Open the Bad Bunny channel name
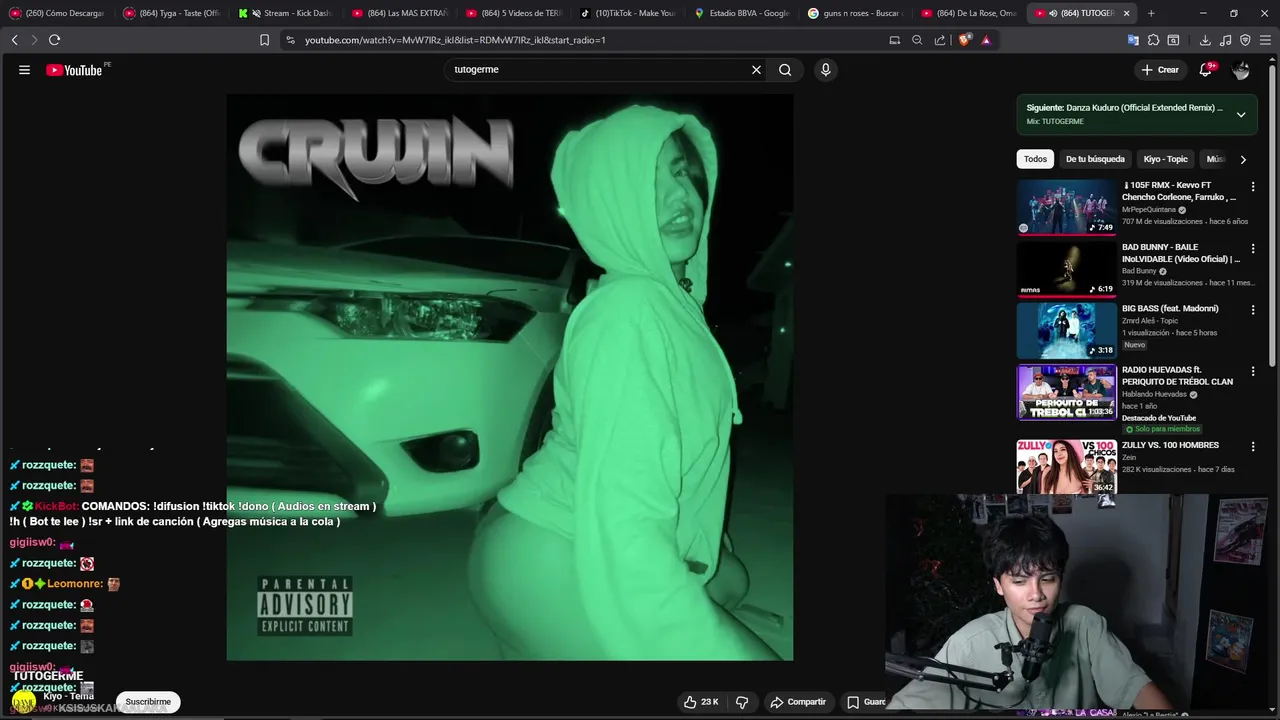Screen dimensions: 1280x720 tap(1139, 271)
